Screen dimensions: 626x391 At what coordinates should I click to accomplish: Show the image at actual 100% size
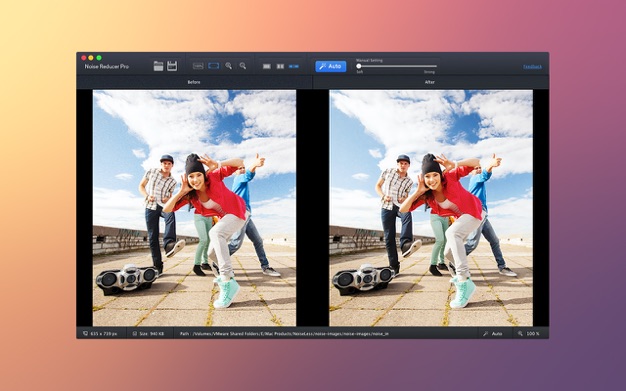pos(198,66)
